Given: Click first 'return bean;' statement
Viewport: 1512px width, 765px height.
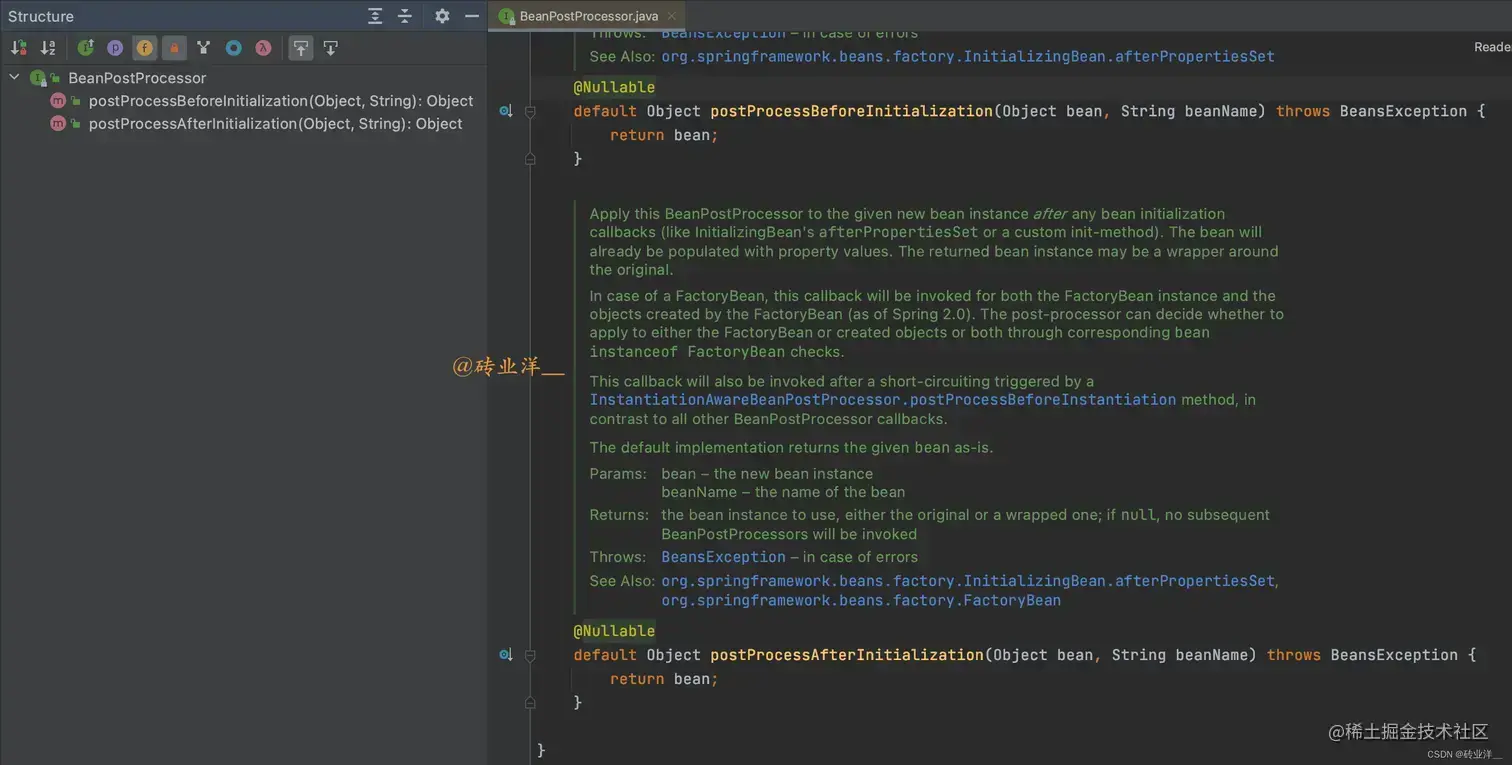Looking at the screenshot, I should [x=664, y=135].
